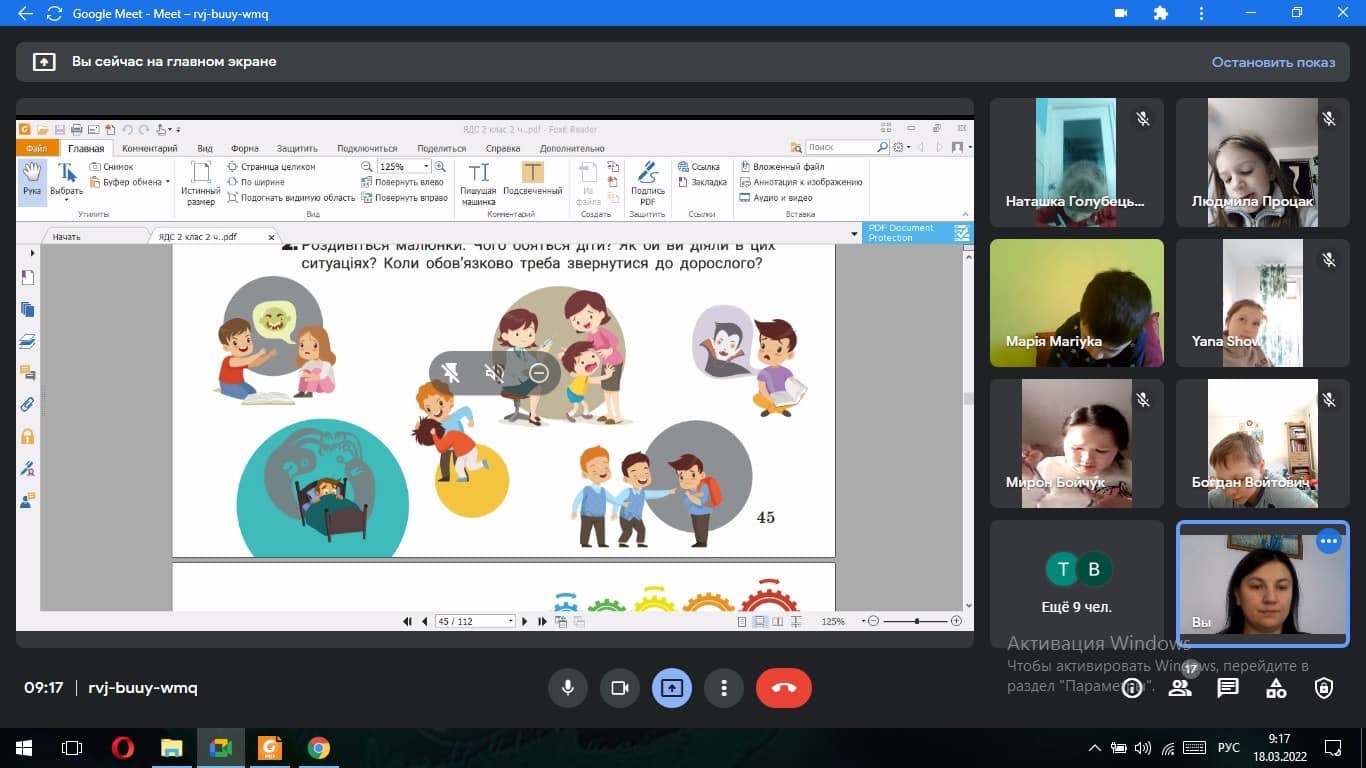
Task: Turn off the camera
Action: [x=619, y=688]
